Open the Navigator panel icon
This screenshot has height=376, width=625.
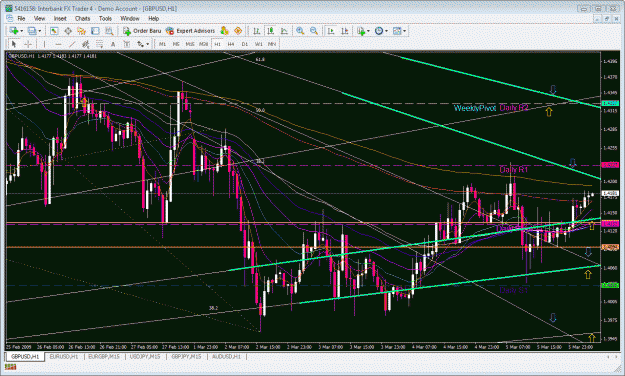click(x=81, y=31)
